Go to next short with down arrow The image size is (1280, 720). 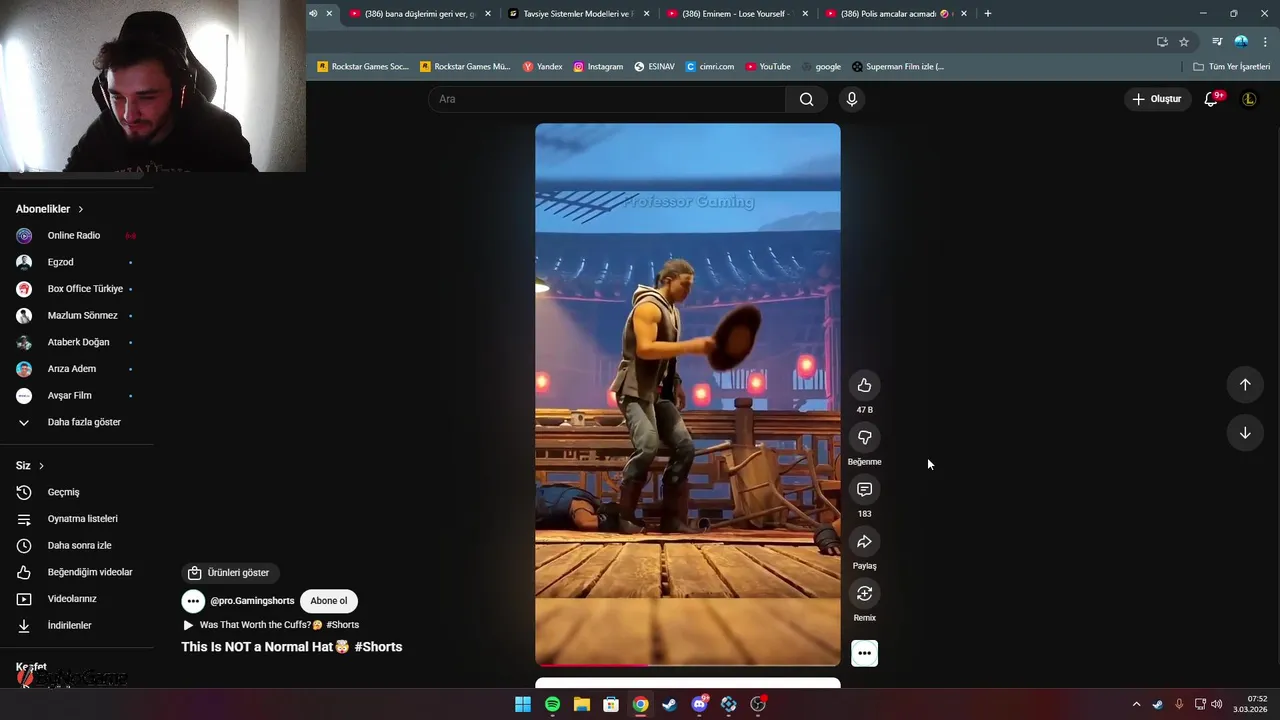point(1245,433)
